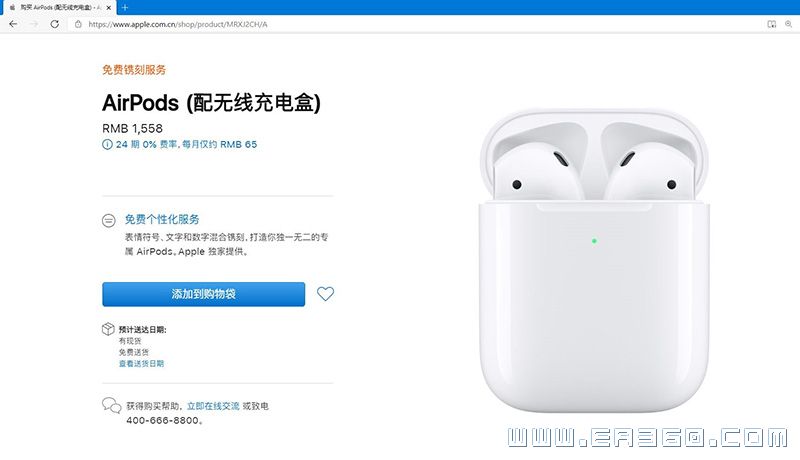Click the reader view icon in address bar
Viewport: 800px width, 460px height.
772,24
